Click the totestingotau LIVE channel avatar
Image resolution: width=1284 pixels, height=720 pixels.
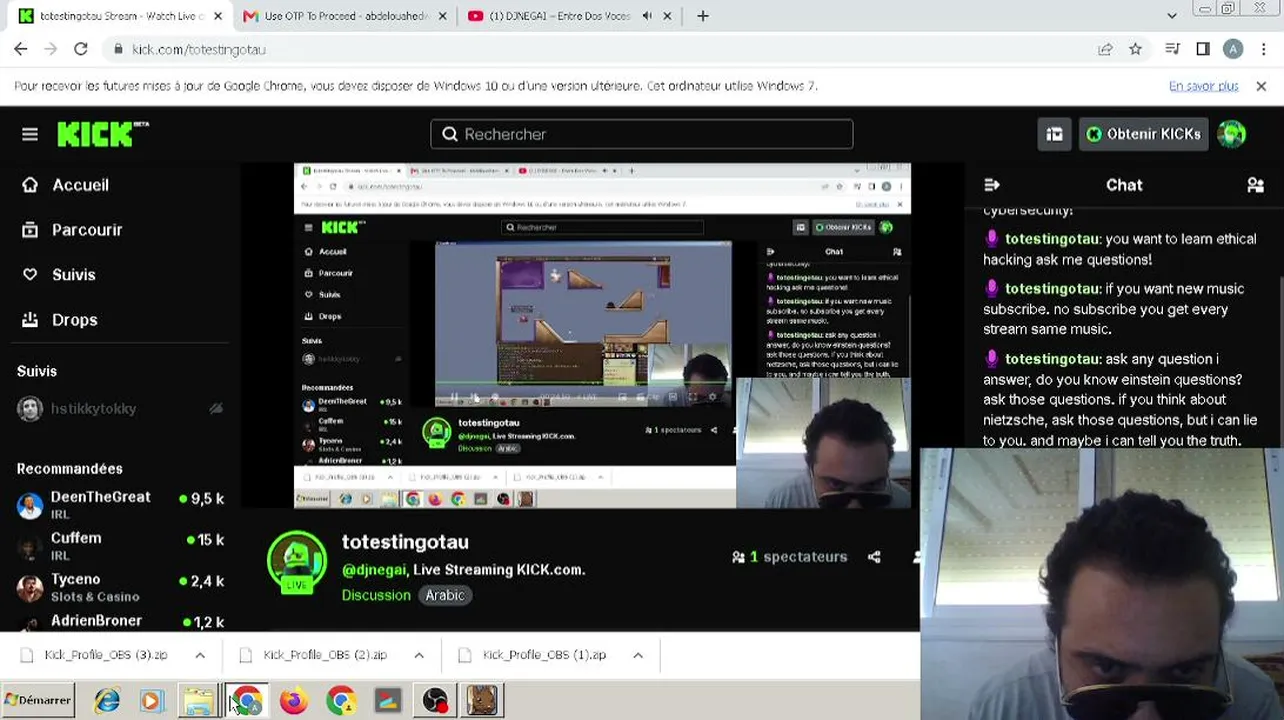tap(297, 561)
